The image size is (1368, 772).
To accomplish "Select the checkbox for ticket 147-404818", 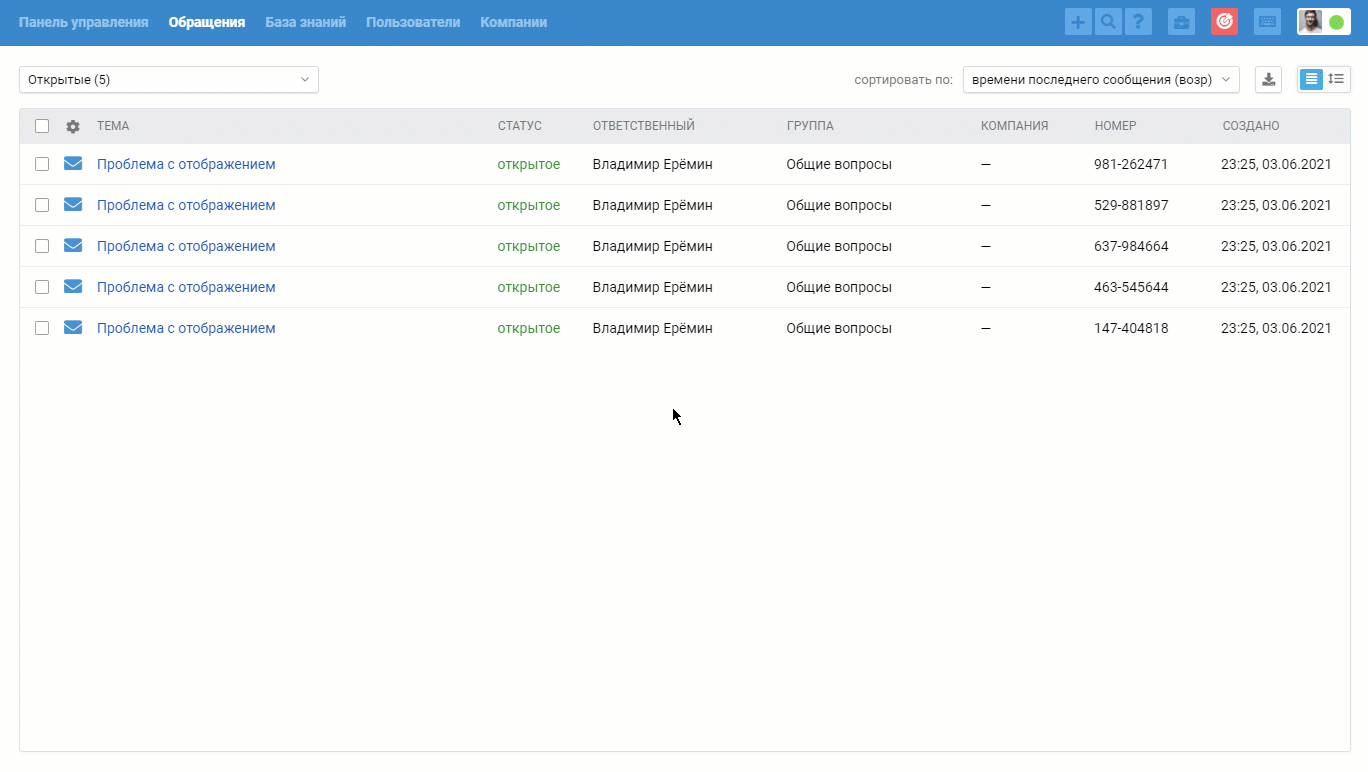I will [x=42, y=328].
